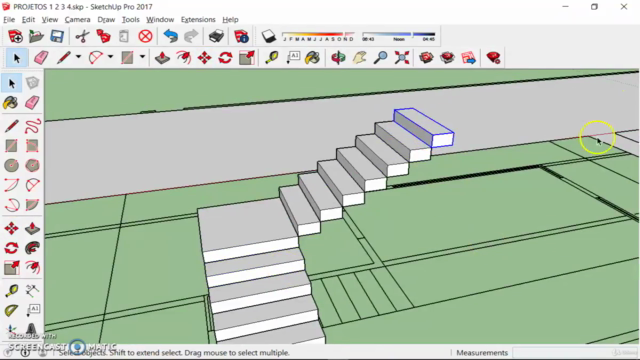Click Send to LayOut icon
This screenshot has height=360, width=640.
pyautogui.click(x=469, y=58)
